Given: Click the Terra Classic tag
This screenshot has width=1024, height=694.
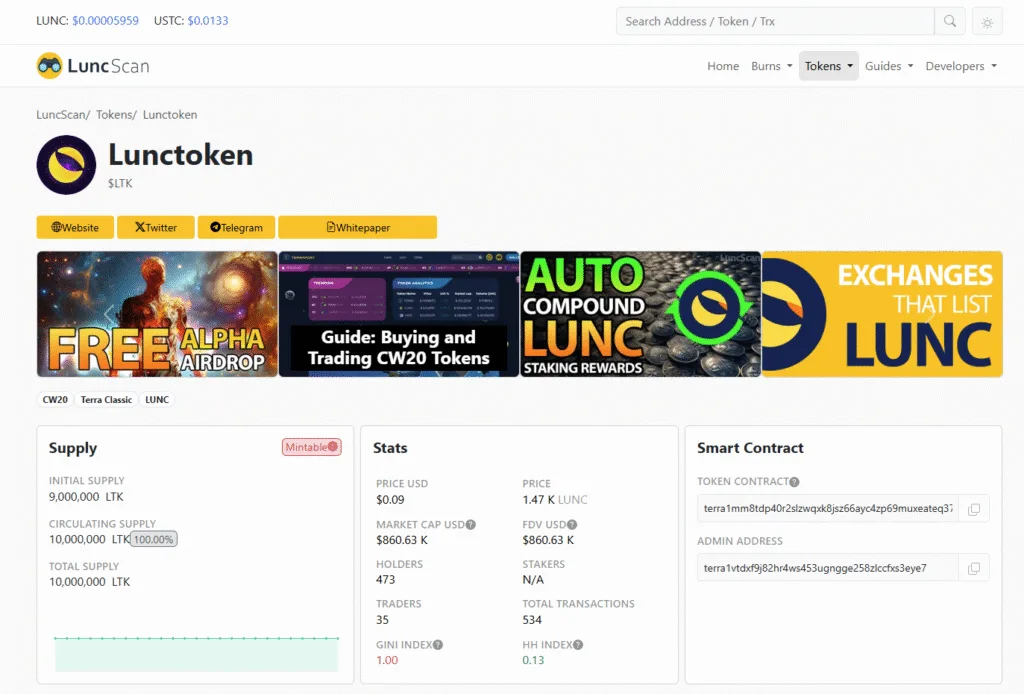Looking at the screenshot, I should click(106, 400).
